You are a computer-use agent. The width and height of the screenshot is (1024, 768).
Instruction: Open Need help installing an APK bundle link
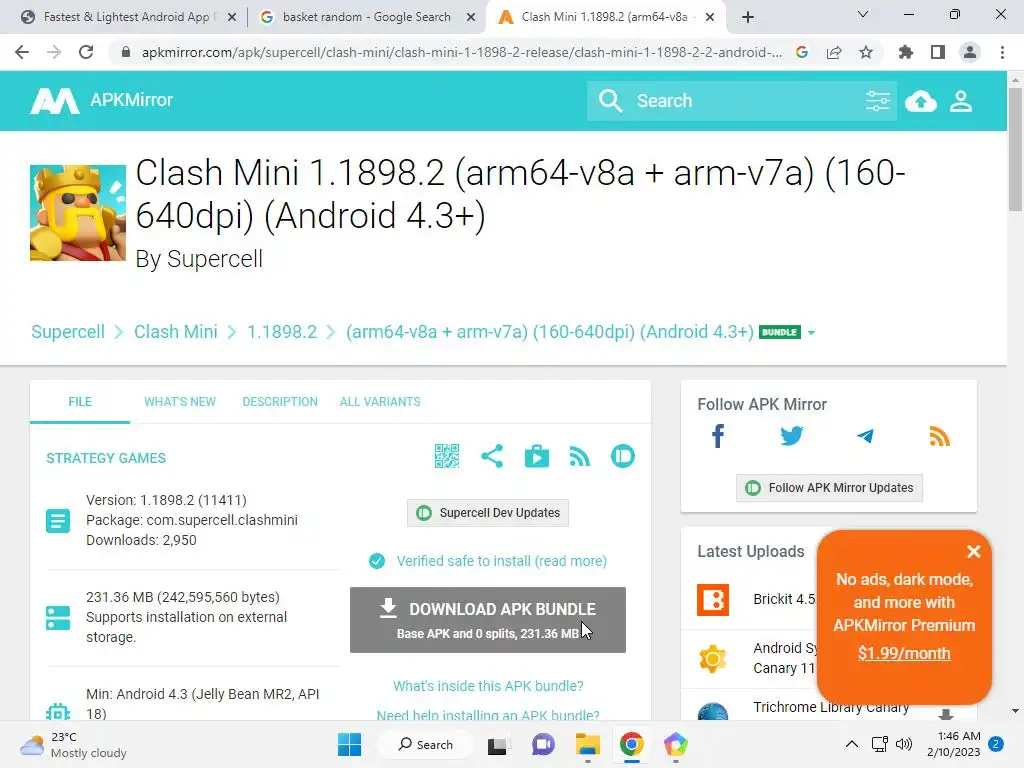tap(488, 715)
